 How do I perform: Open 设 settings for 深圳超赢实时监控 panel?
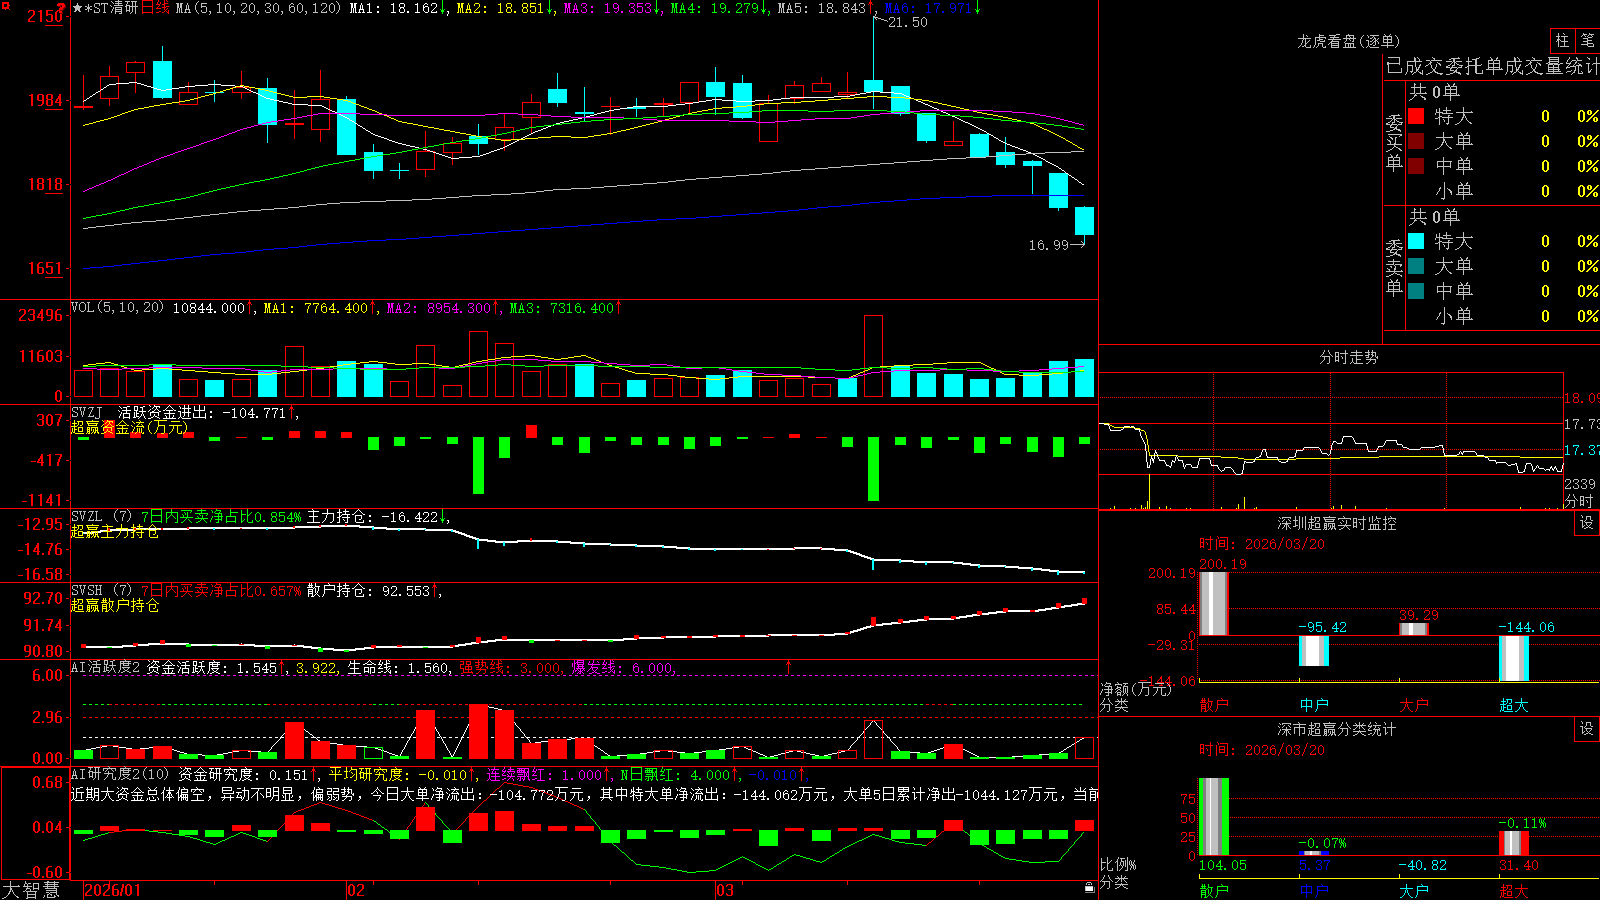(1587, 523)
